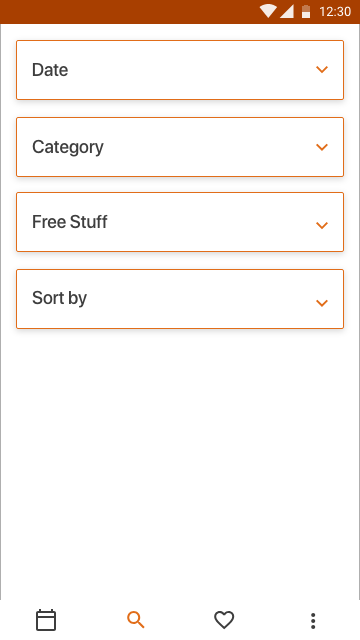Open the three-dot overflow menu

click(313, 620)
